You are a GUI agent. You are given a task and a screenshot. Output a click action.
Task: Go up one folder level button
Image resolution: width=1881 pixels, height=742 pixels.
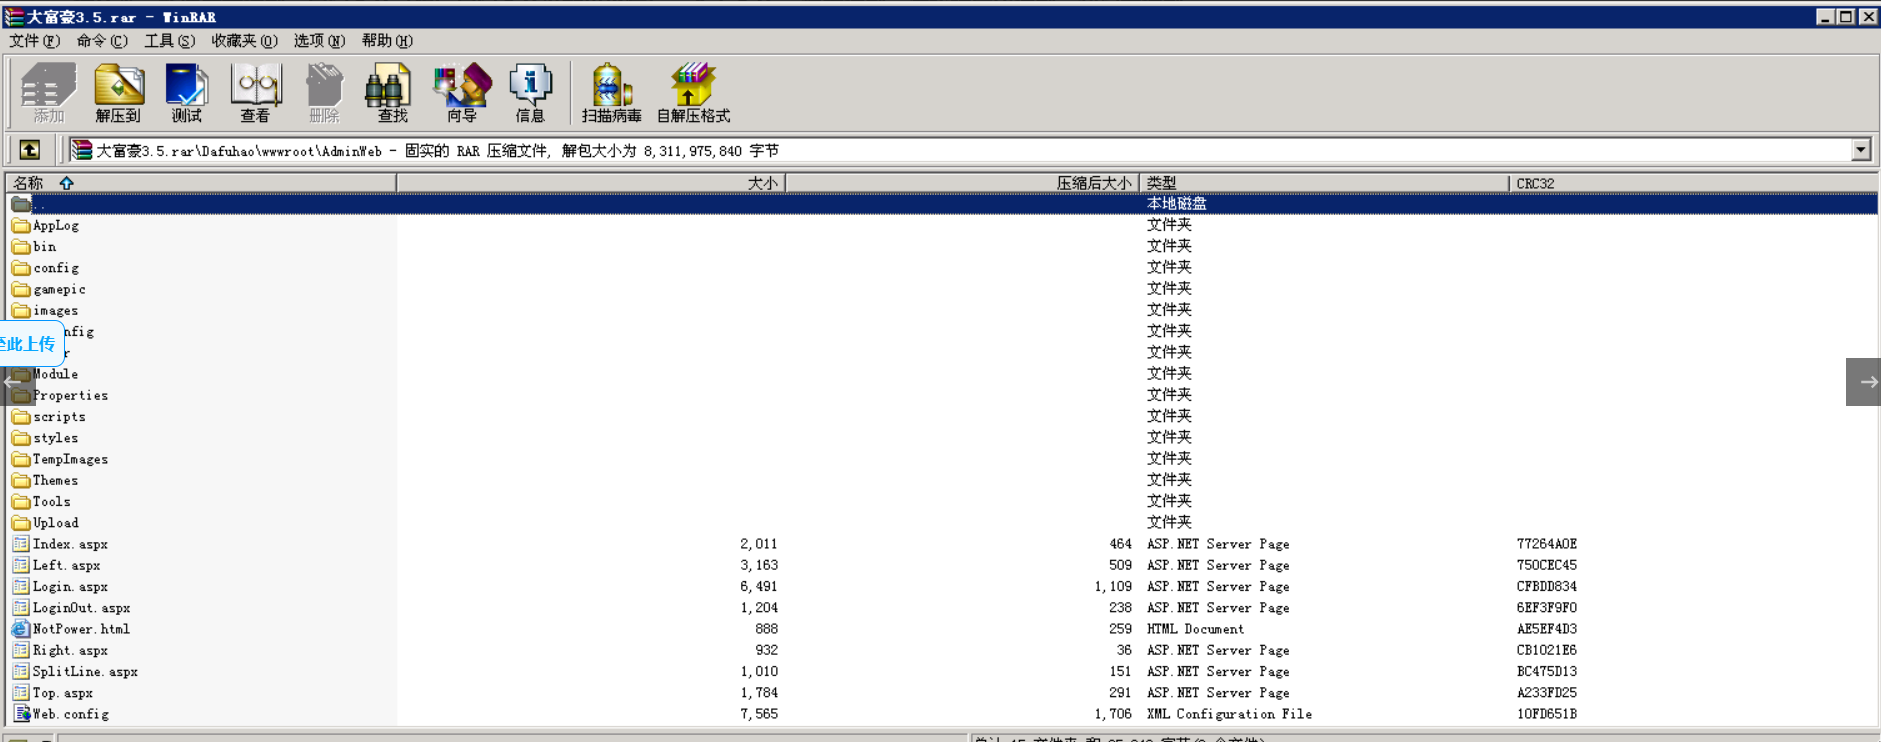pyautogui.click(x=30, y=150)
